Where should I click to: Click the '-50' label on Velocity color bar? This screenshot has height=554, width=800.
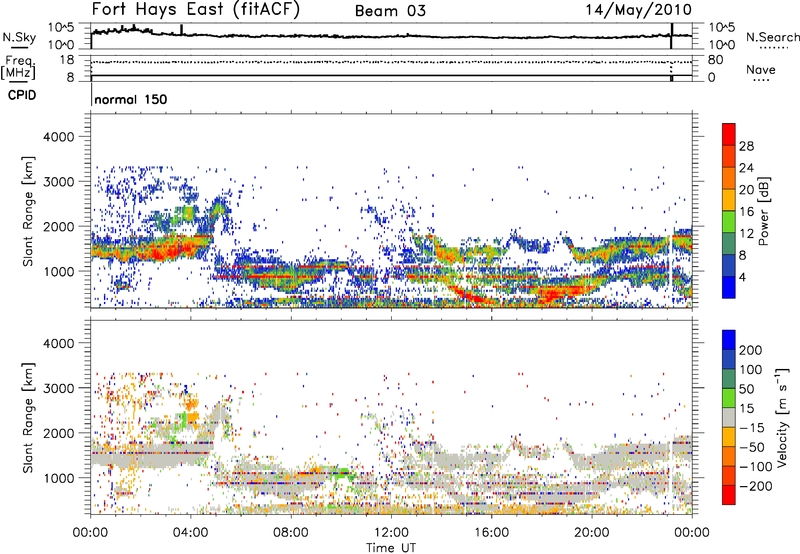[752, 447]
